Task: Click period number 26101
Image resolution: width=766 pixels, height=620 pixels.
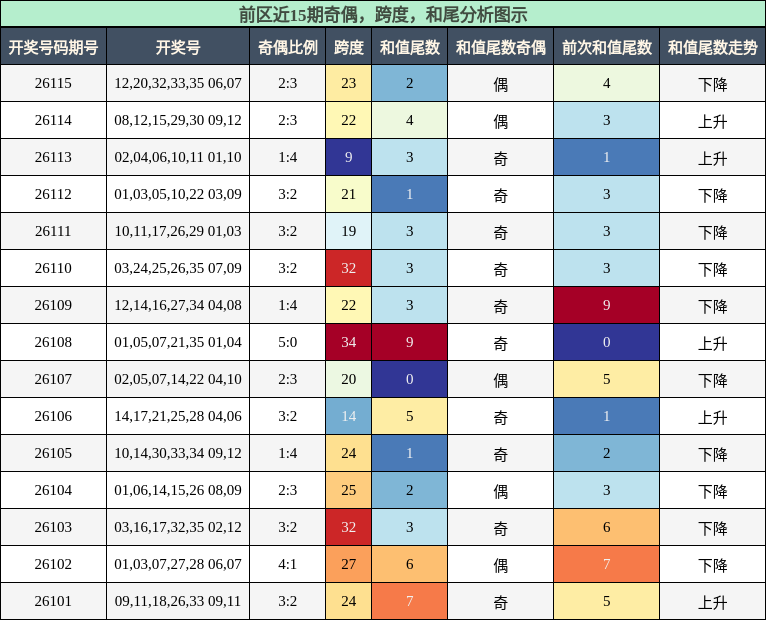Action: 53,601
